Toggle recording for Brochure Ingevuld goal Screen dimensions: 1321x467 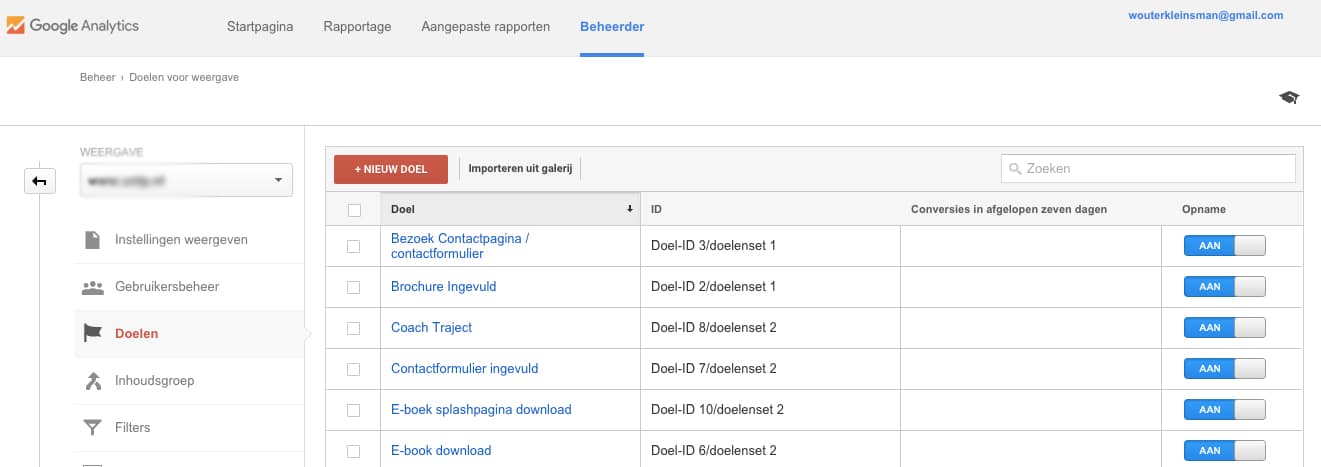click(1224, 287)
